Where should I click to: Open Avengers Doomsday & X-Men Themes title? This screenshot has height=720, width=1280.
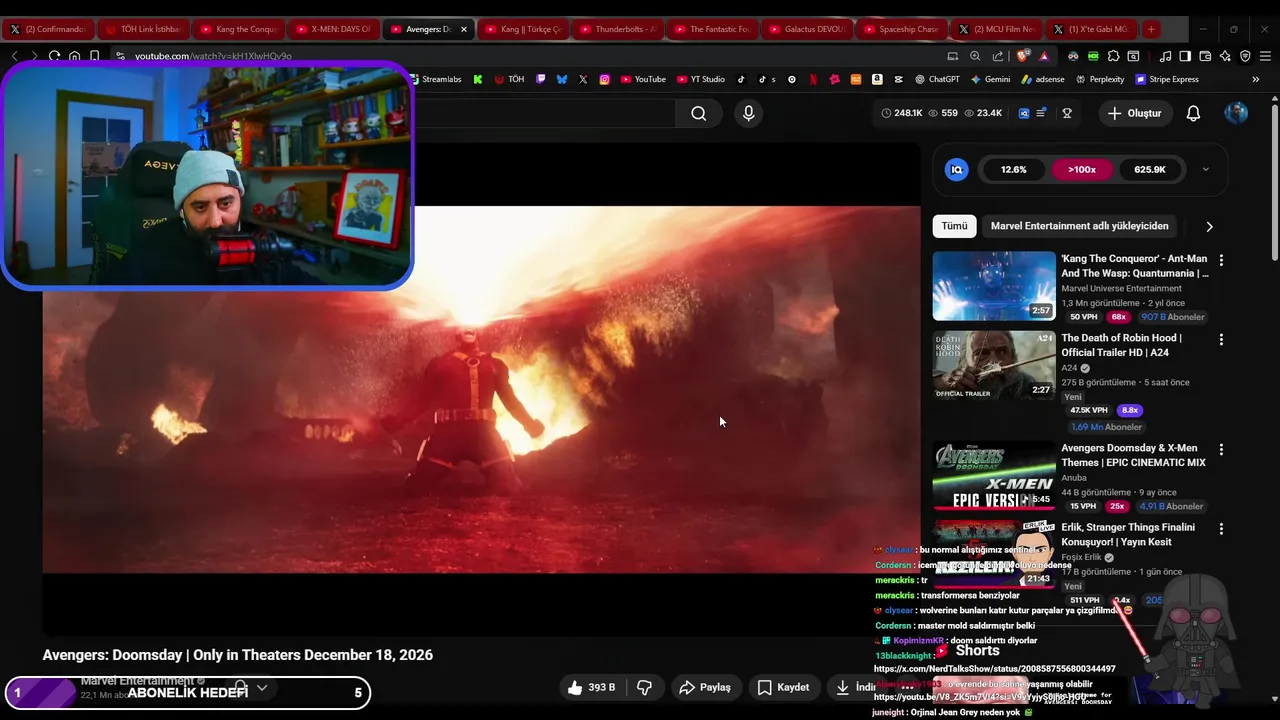click(x=1133, y=455)
